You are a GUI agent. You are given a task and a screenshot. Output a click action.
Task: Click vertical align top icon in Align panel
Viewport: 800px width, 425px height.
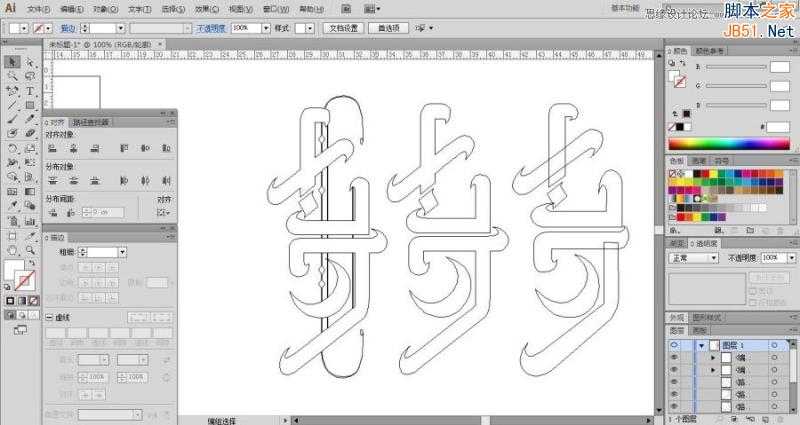[124, 148]
